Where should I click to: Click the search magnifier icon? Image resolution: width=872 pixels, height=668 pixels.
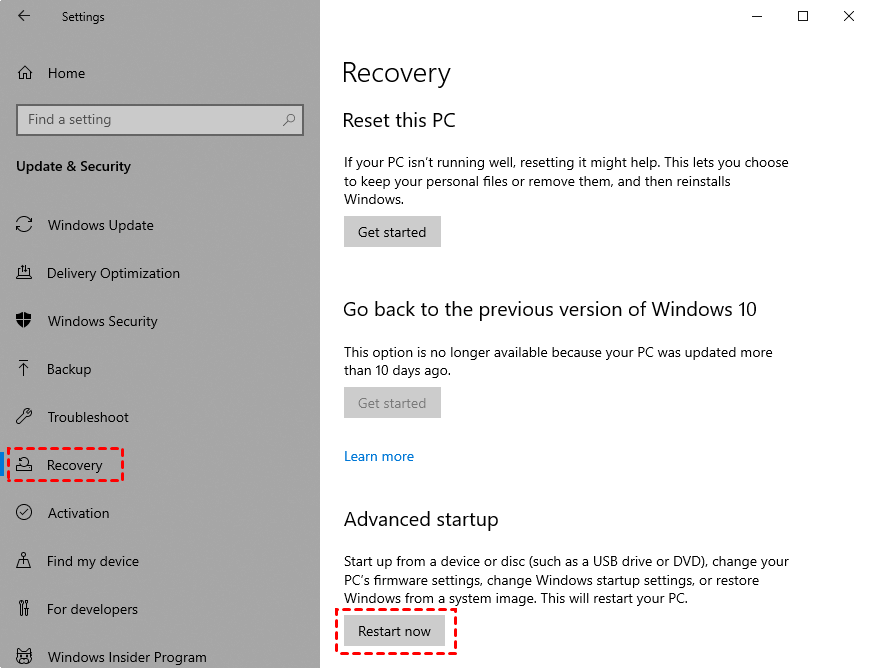coord(289,120)
